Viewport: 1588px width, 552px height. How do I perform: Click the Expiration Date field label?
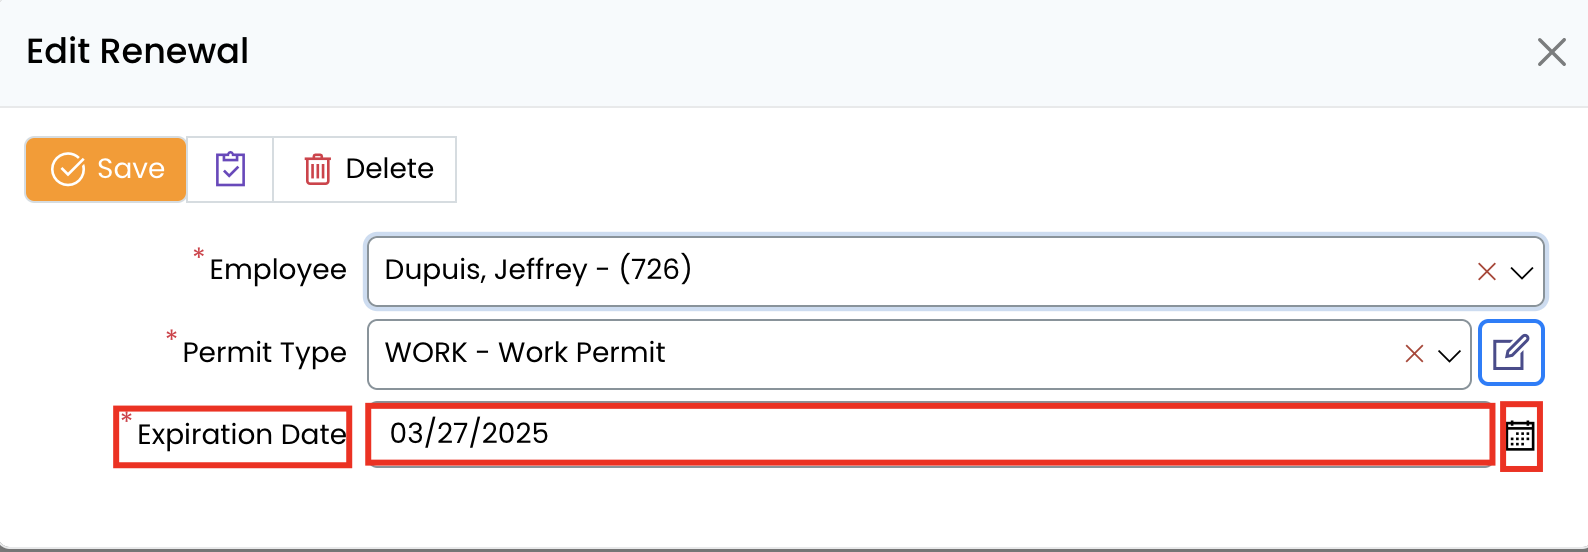pyautogui.click(x=241, y=435)
